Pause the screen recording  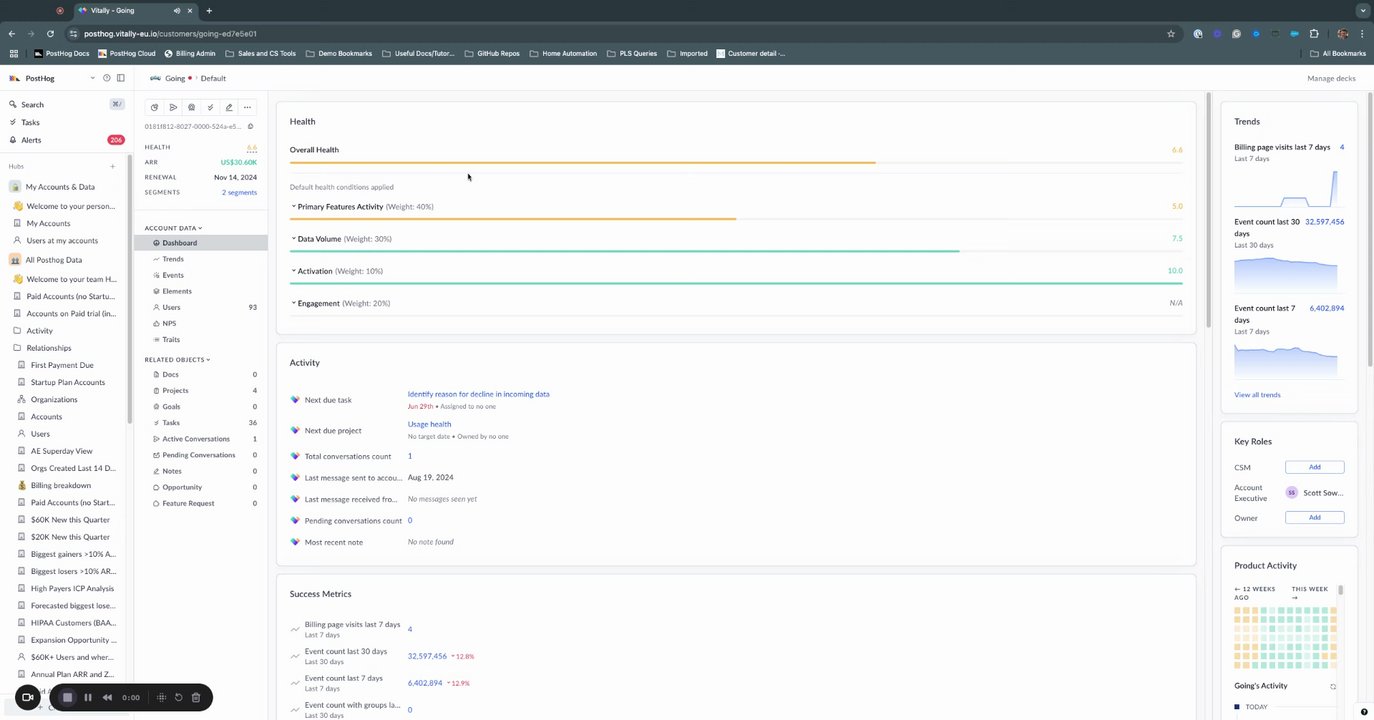pos(88,697)
